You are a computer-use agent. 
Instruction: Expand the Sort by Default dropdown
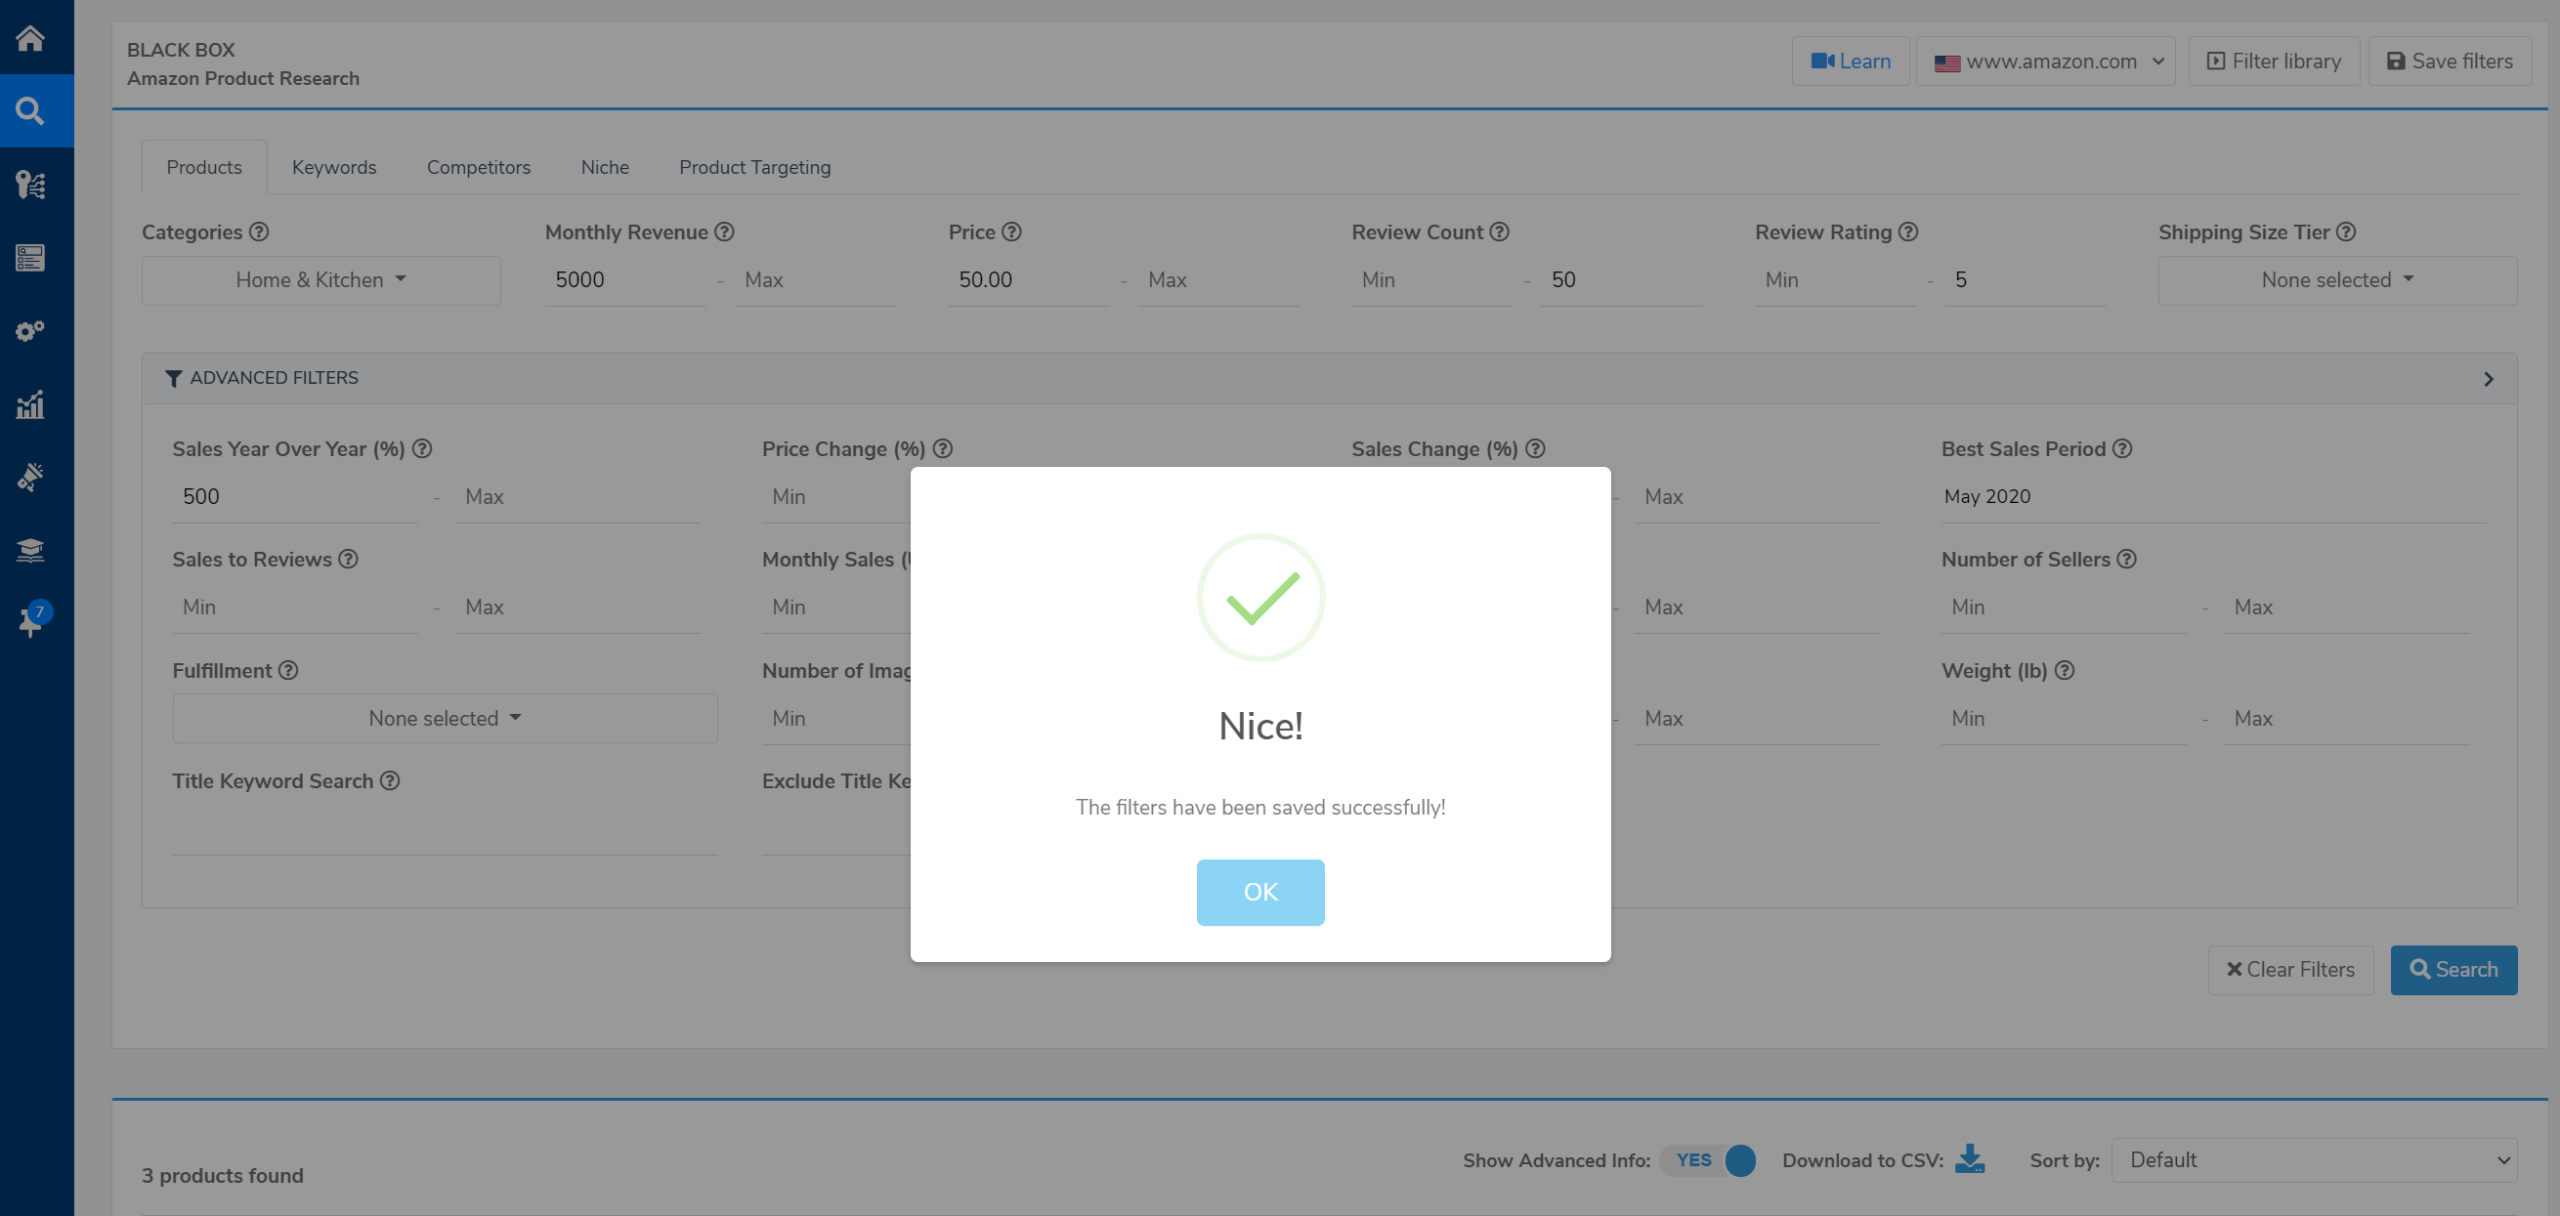click(2314, 1160)
